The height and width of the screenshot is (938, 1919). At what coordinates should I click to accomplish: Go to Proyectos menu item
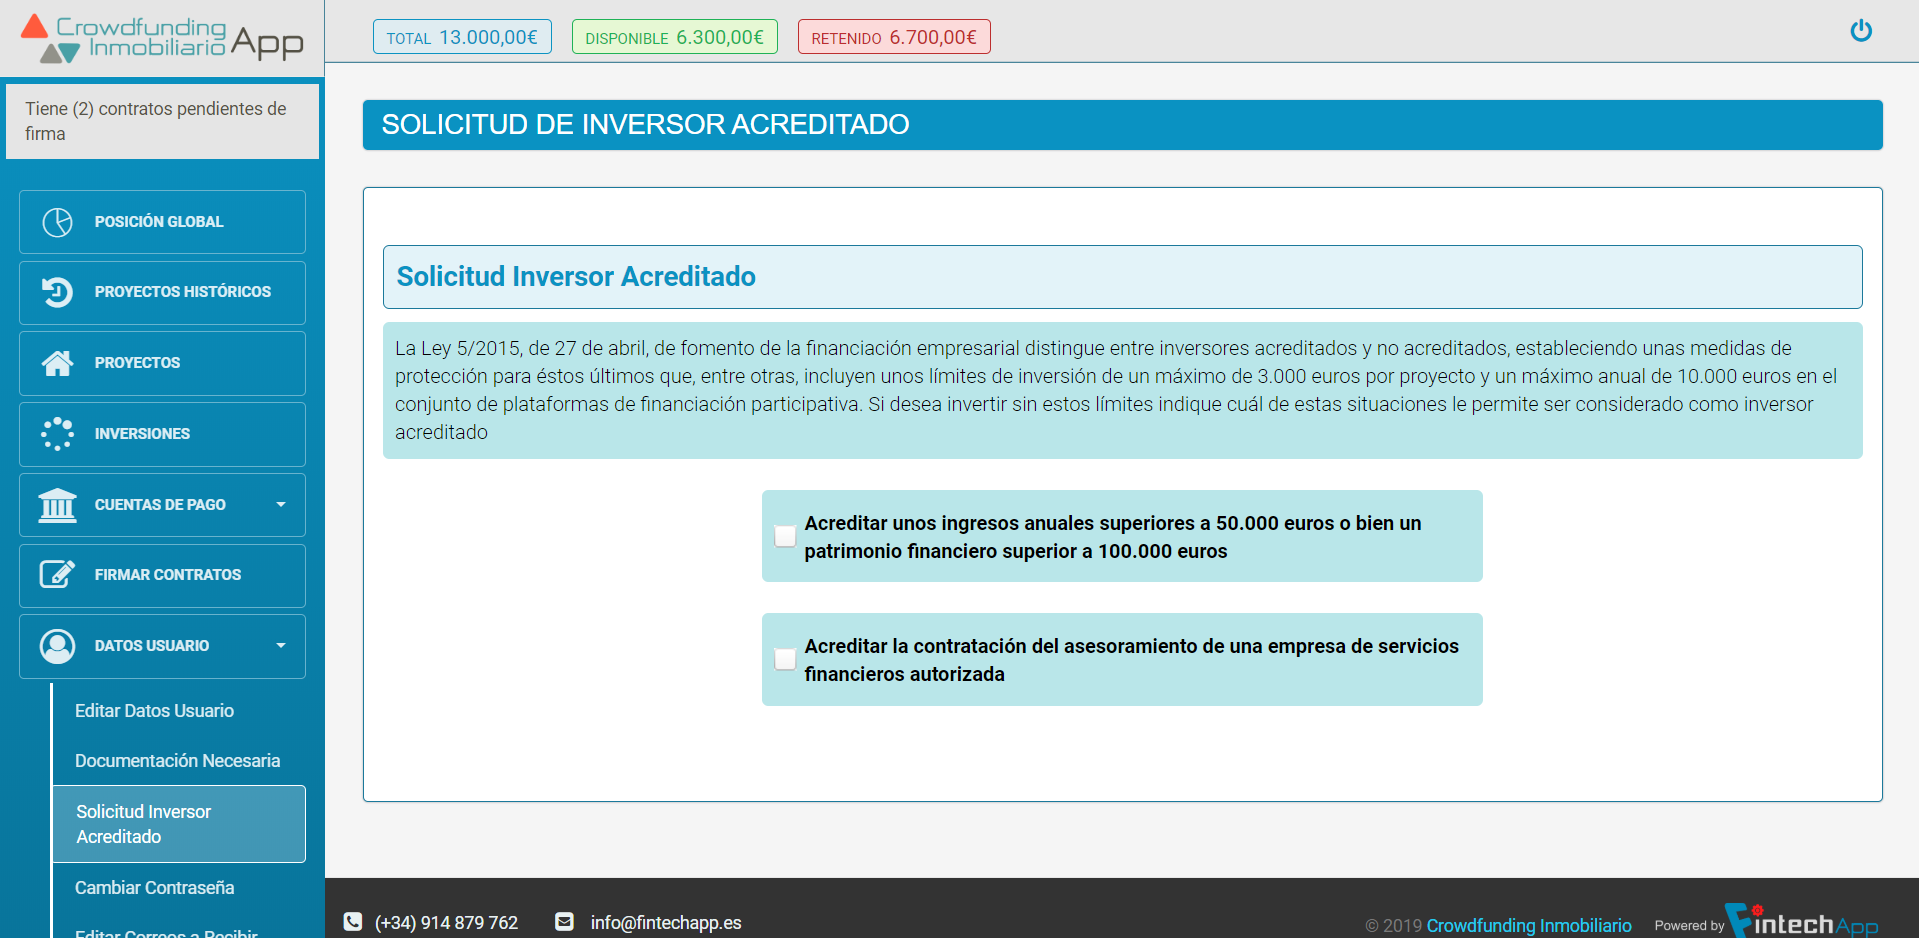pos(162,363)
